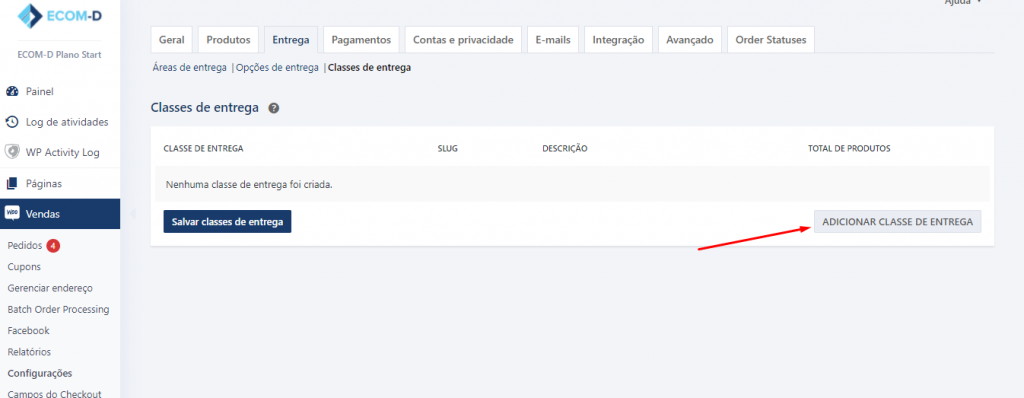Image resolution: width=1024 pixels, height=398 pixels.
Task: Select Classes de entrega sub-section
Action: (370, 67)
